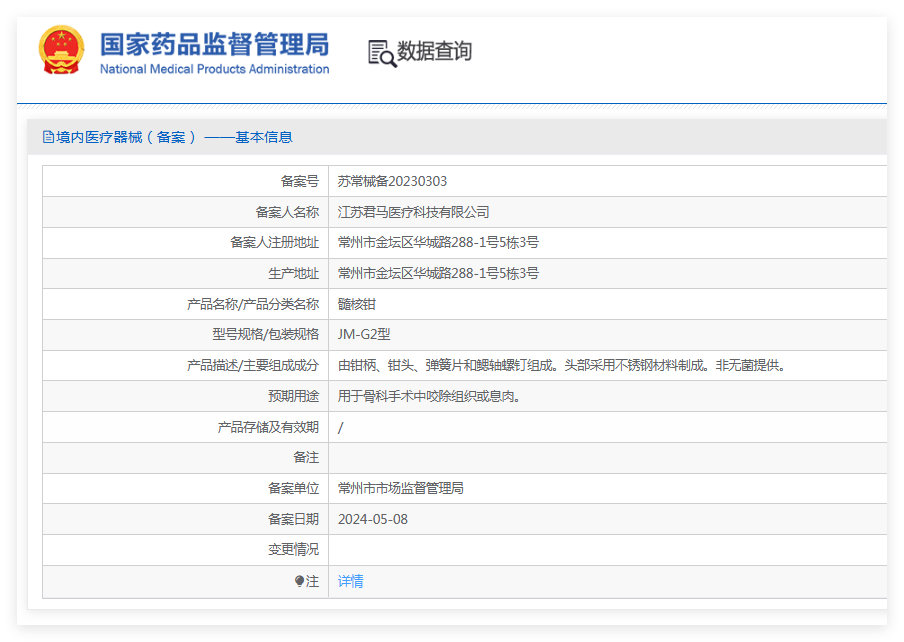
Task: Click the data query magnifier icon
Action: (x=382, y=53)
